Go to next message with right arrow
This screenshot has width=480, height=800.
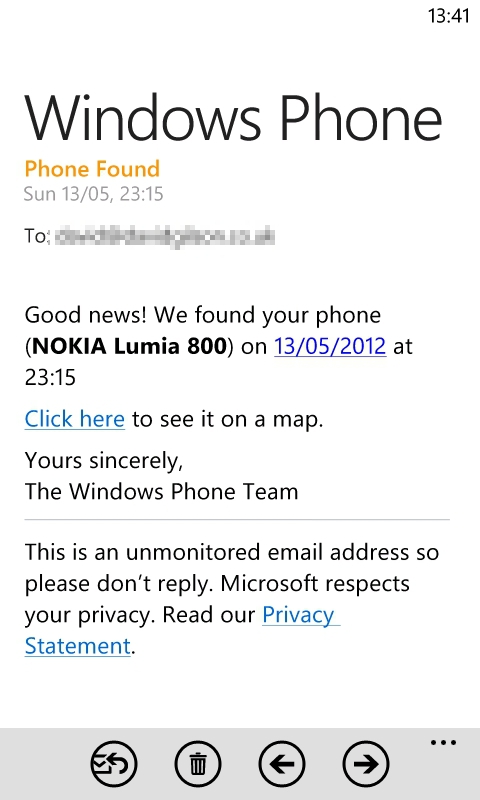[x=366, y=763]
